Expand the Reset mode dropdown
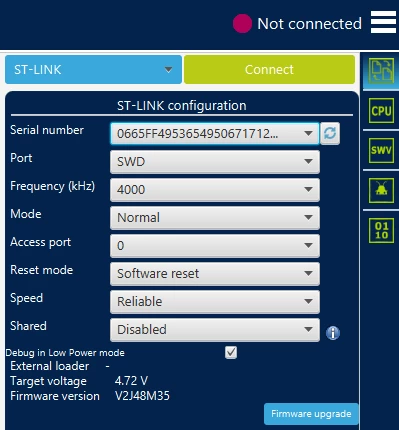 point(215,274)
